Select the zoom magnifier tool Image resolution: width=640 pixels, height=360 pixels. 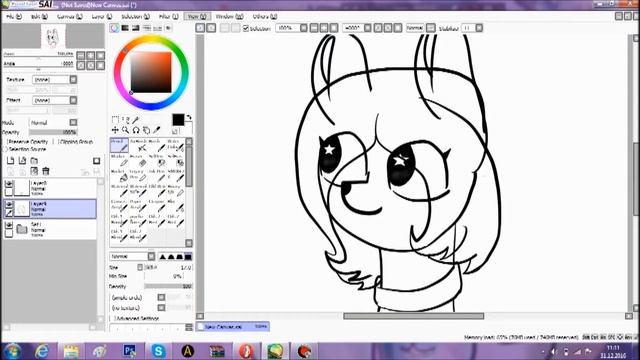tap(125, 130)
